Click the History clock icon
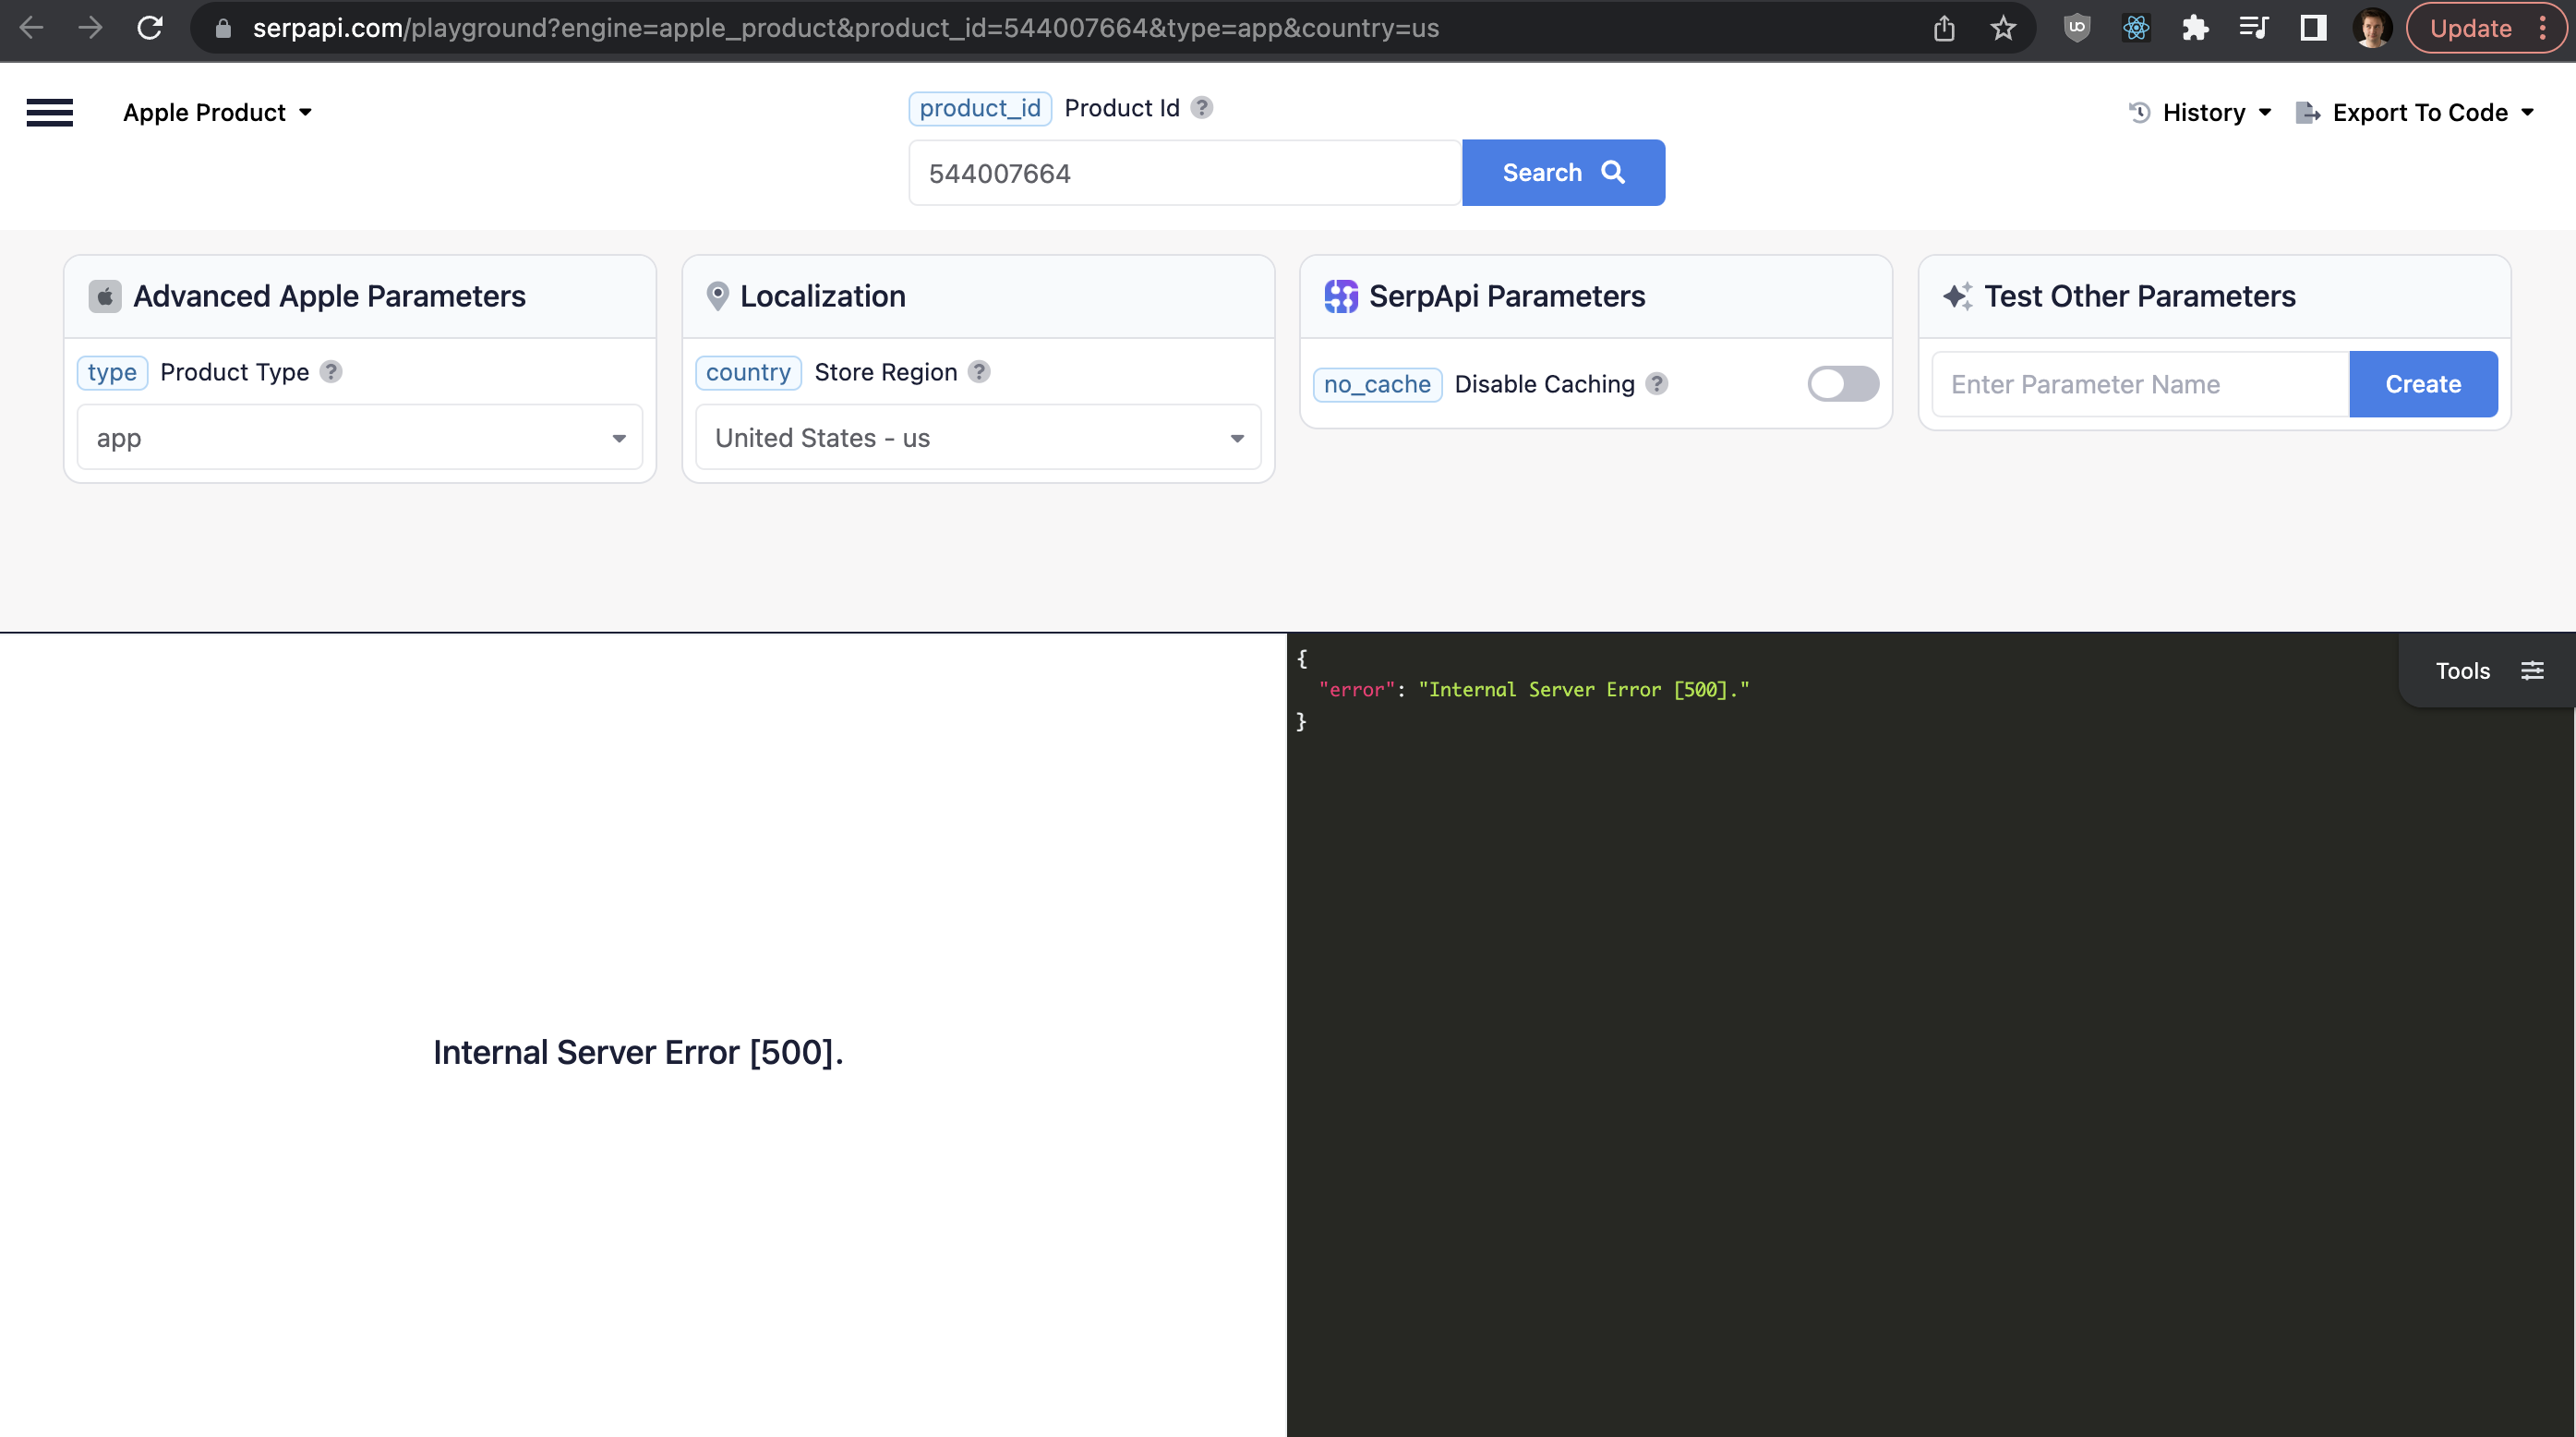Image resolution: width=2576 pixels, height=1437 pixels. click(2139, 112)
